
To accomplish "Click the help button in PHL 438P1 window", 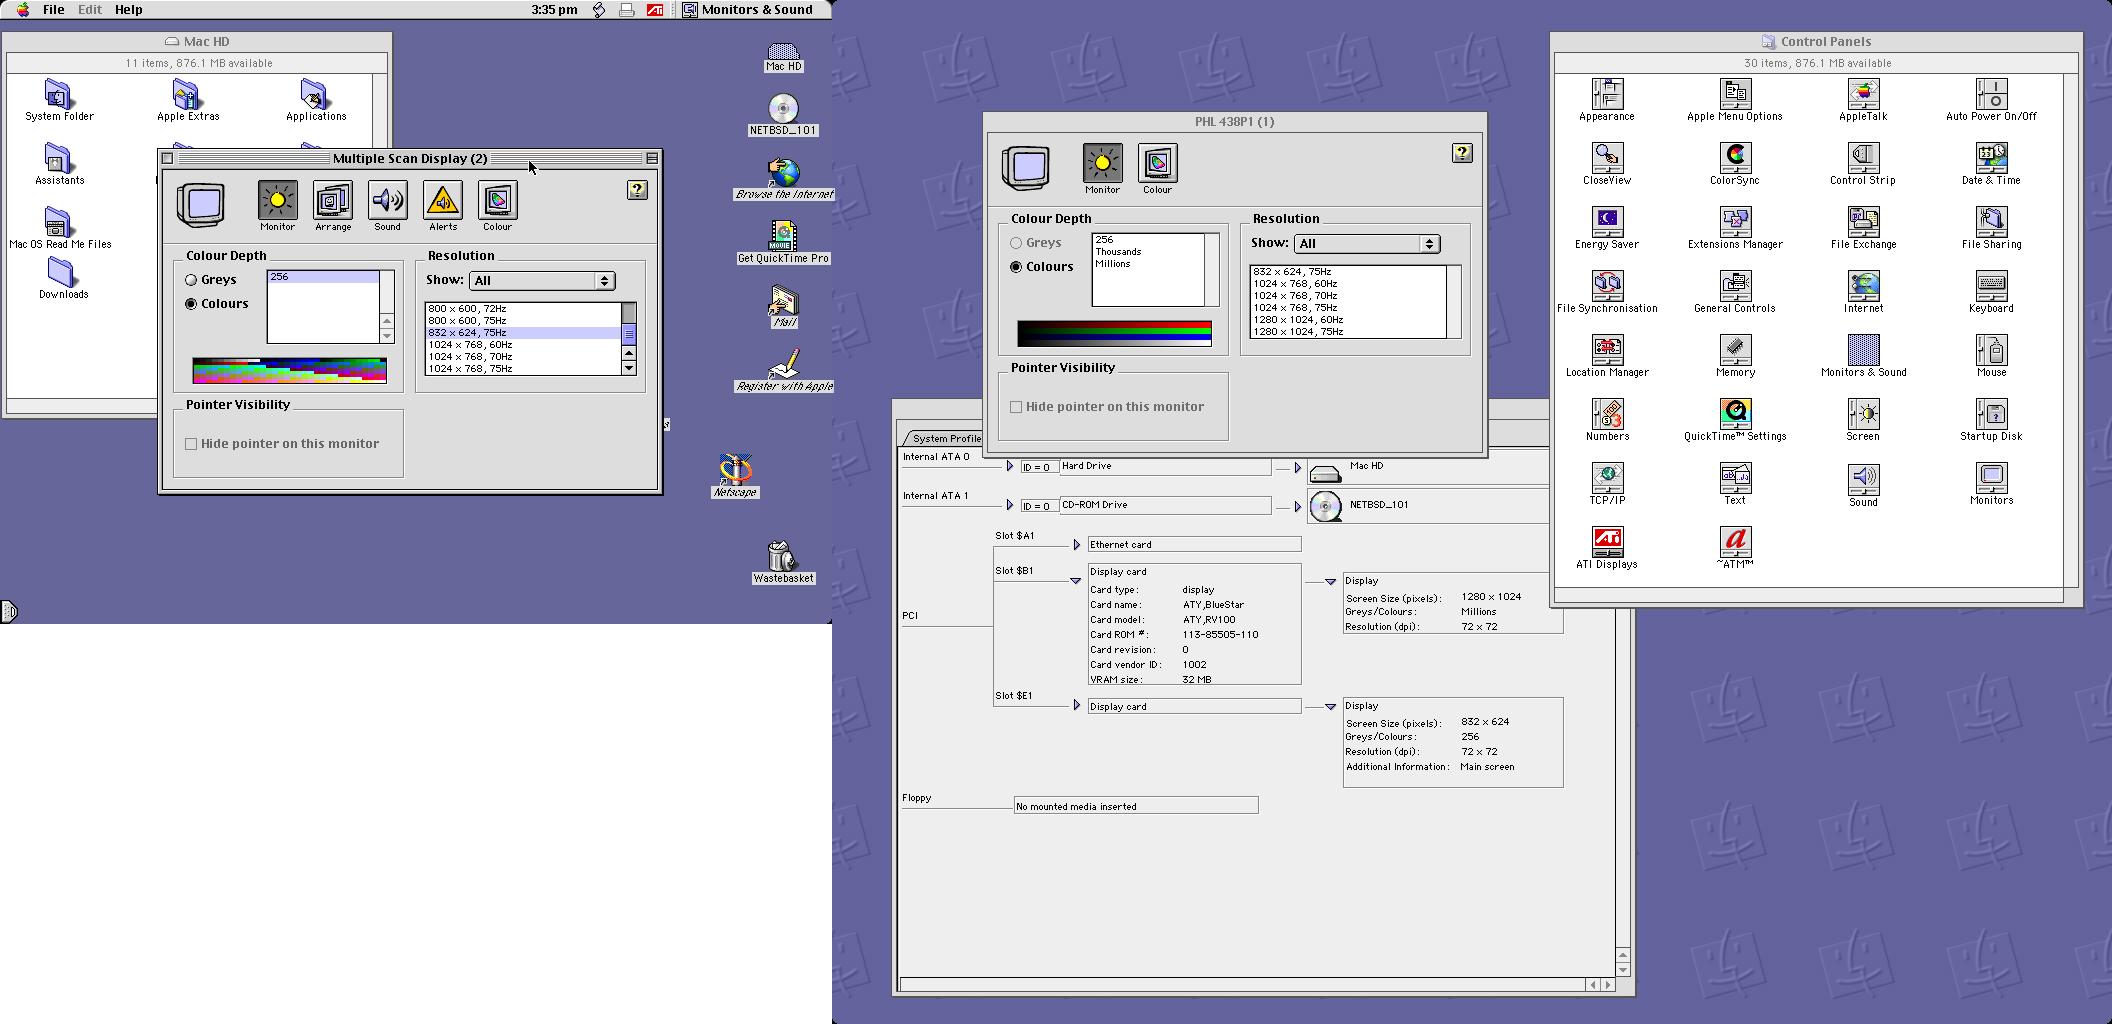I will [x=1462, y=153].
